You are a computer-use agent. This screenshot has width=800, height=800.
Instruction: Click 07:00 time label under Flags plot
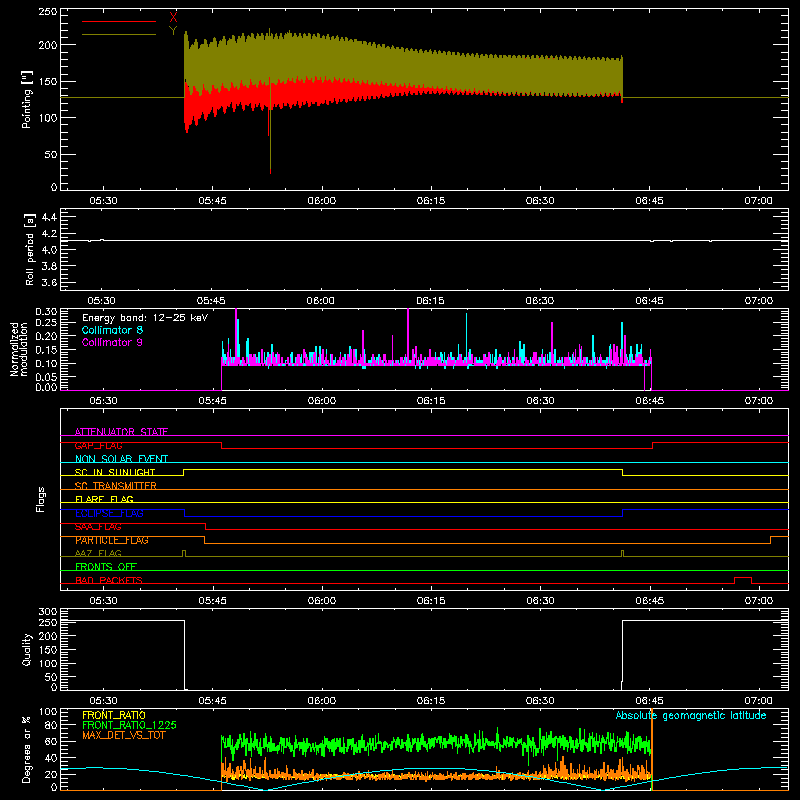pos(758,601)
